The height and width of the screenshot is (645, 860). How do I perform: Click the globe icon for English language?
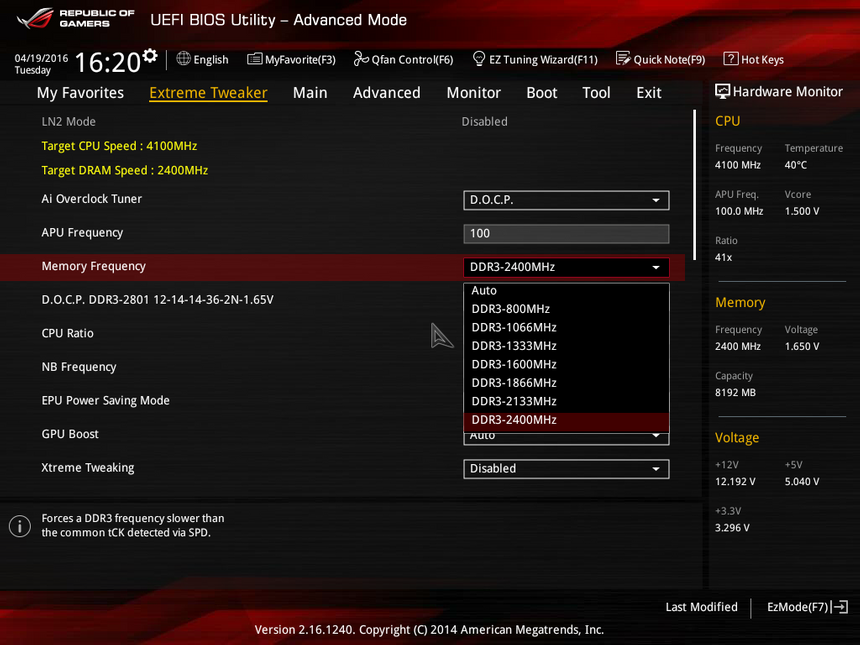(183, 59)
